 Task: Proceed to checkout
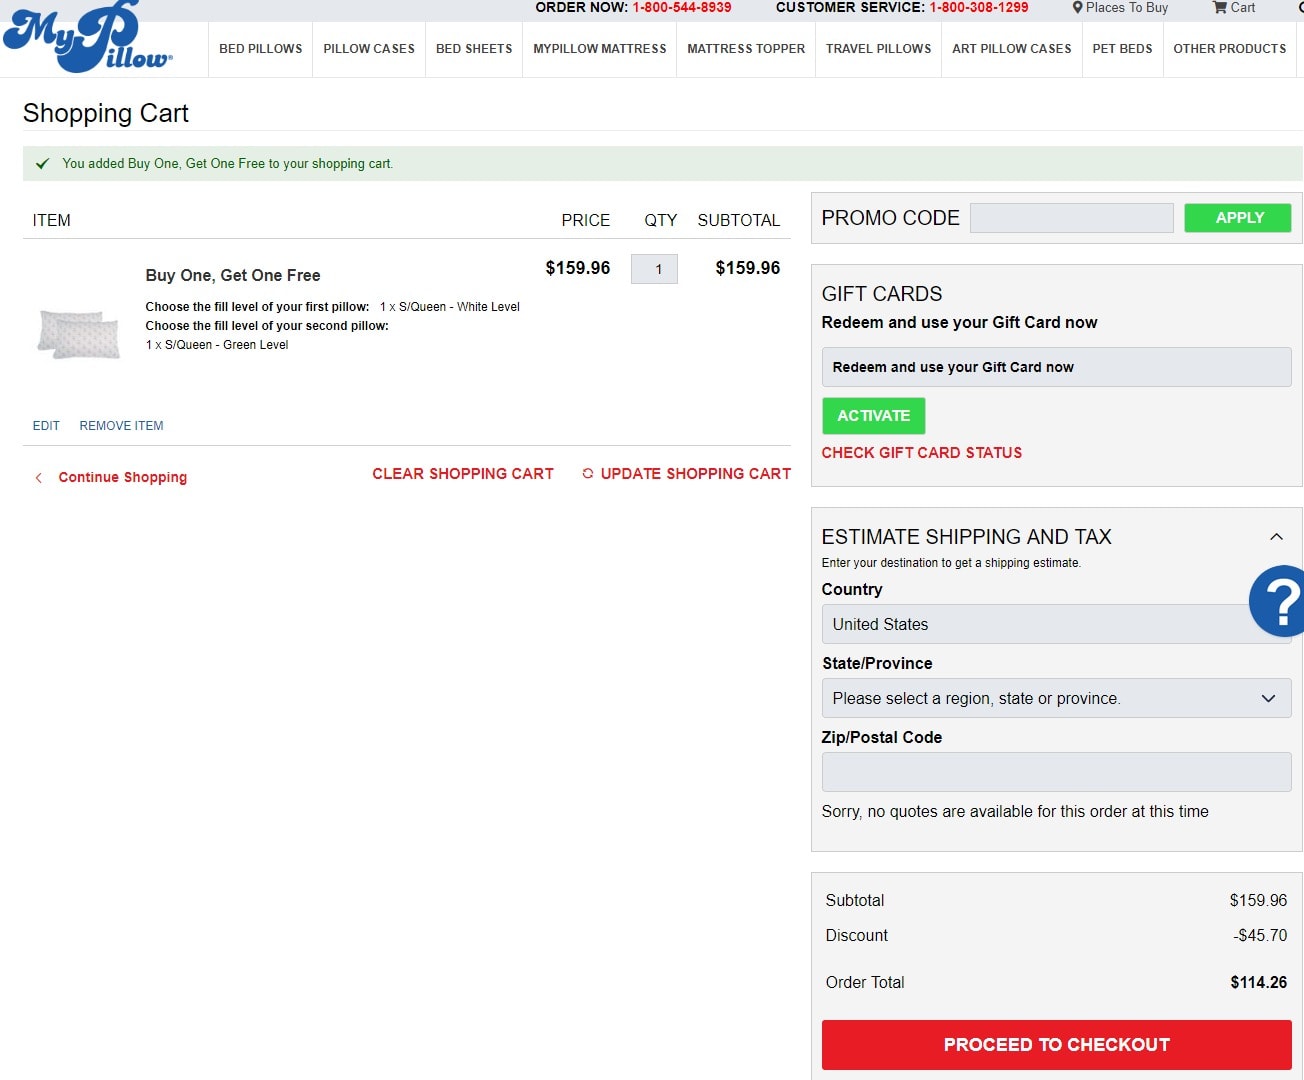pos(1056,1045)
